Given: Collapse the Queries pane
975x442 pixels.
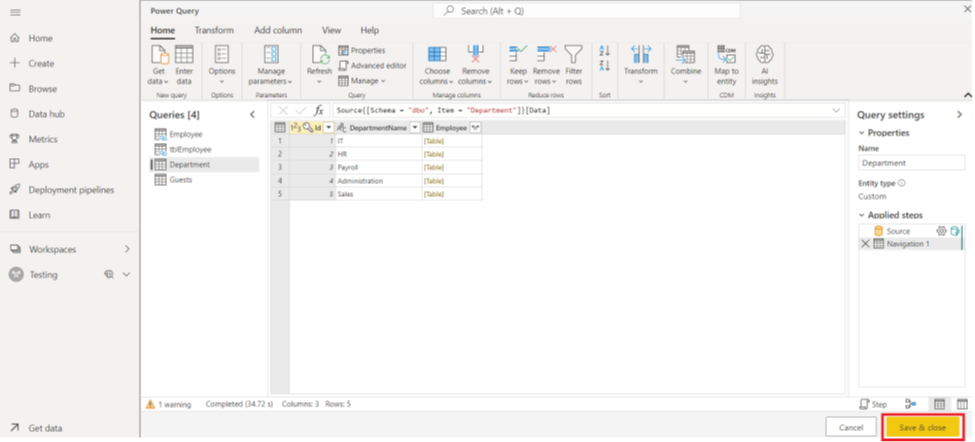Looking at the screenshot, I should (x=252, y=114).
